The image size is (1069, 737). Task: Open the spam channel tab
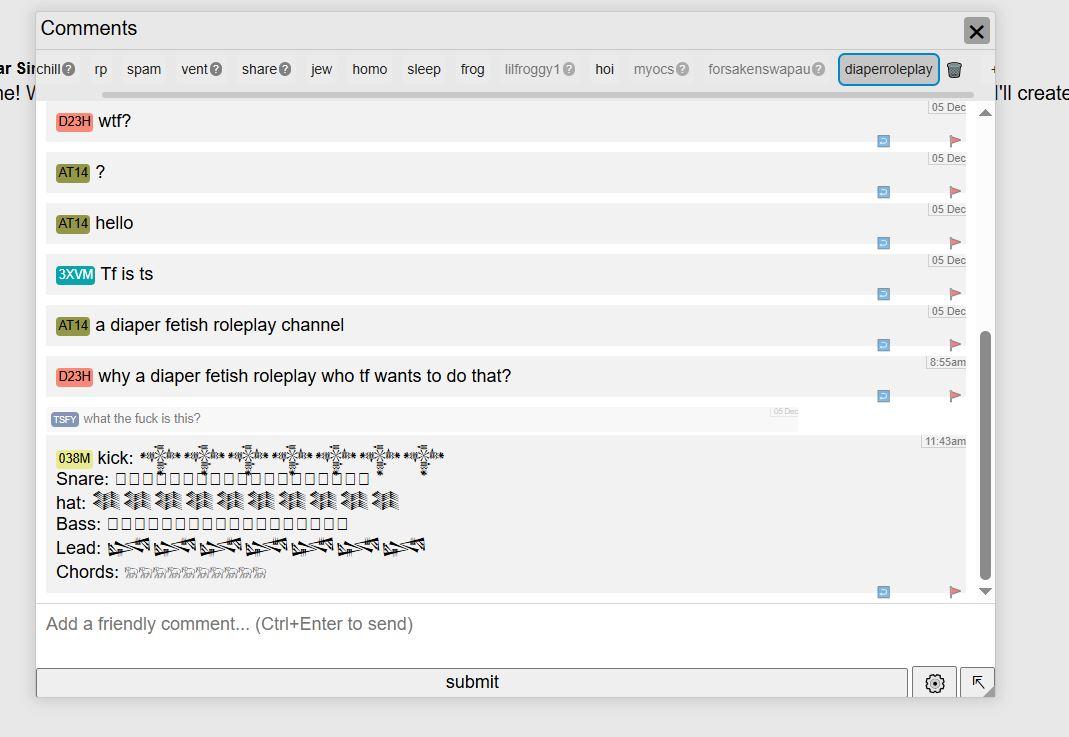(x=144, y=70)
